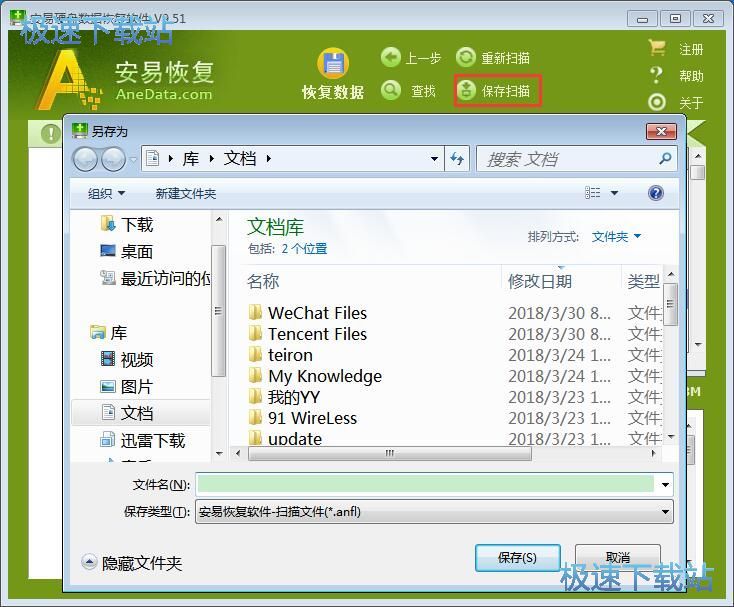Open the 排列方式 文件夹 dropdown
This screenshot has width=734, height=607.
[616, 237]
